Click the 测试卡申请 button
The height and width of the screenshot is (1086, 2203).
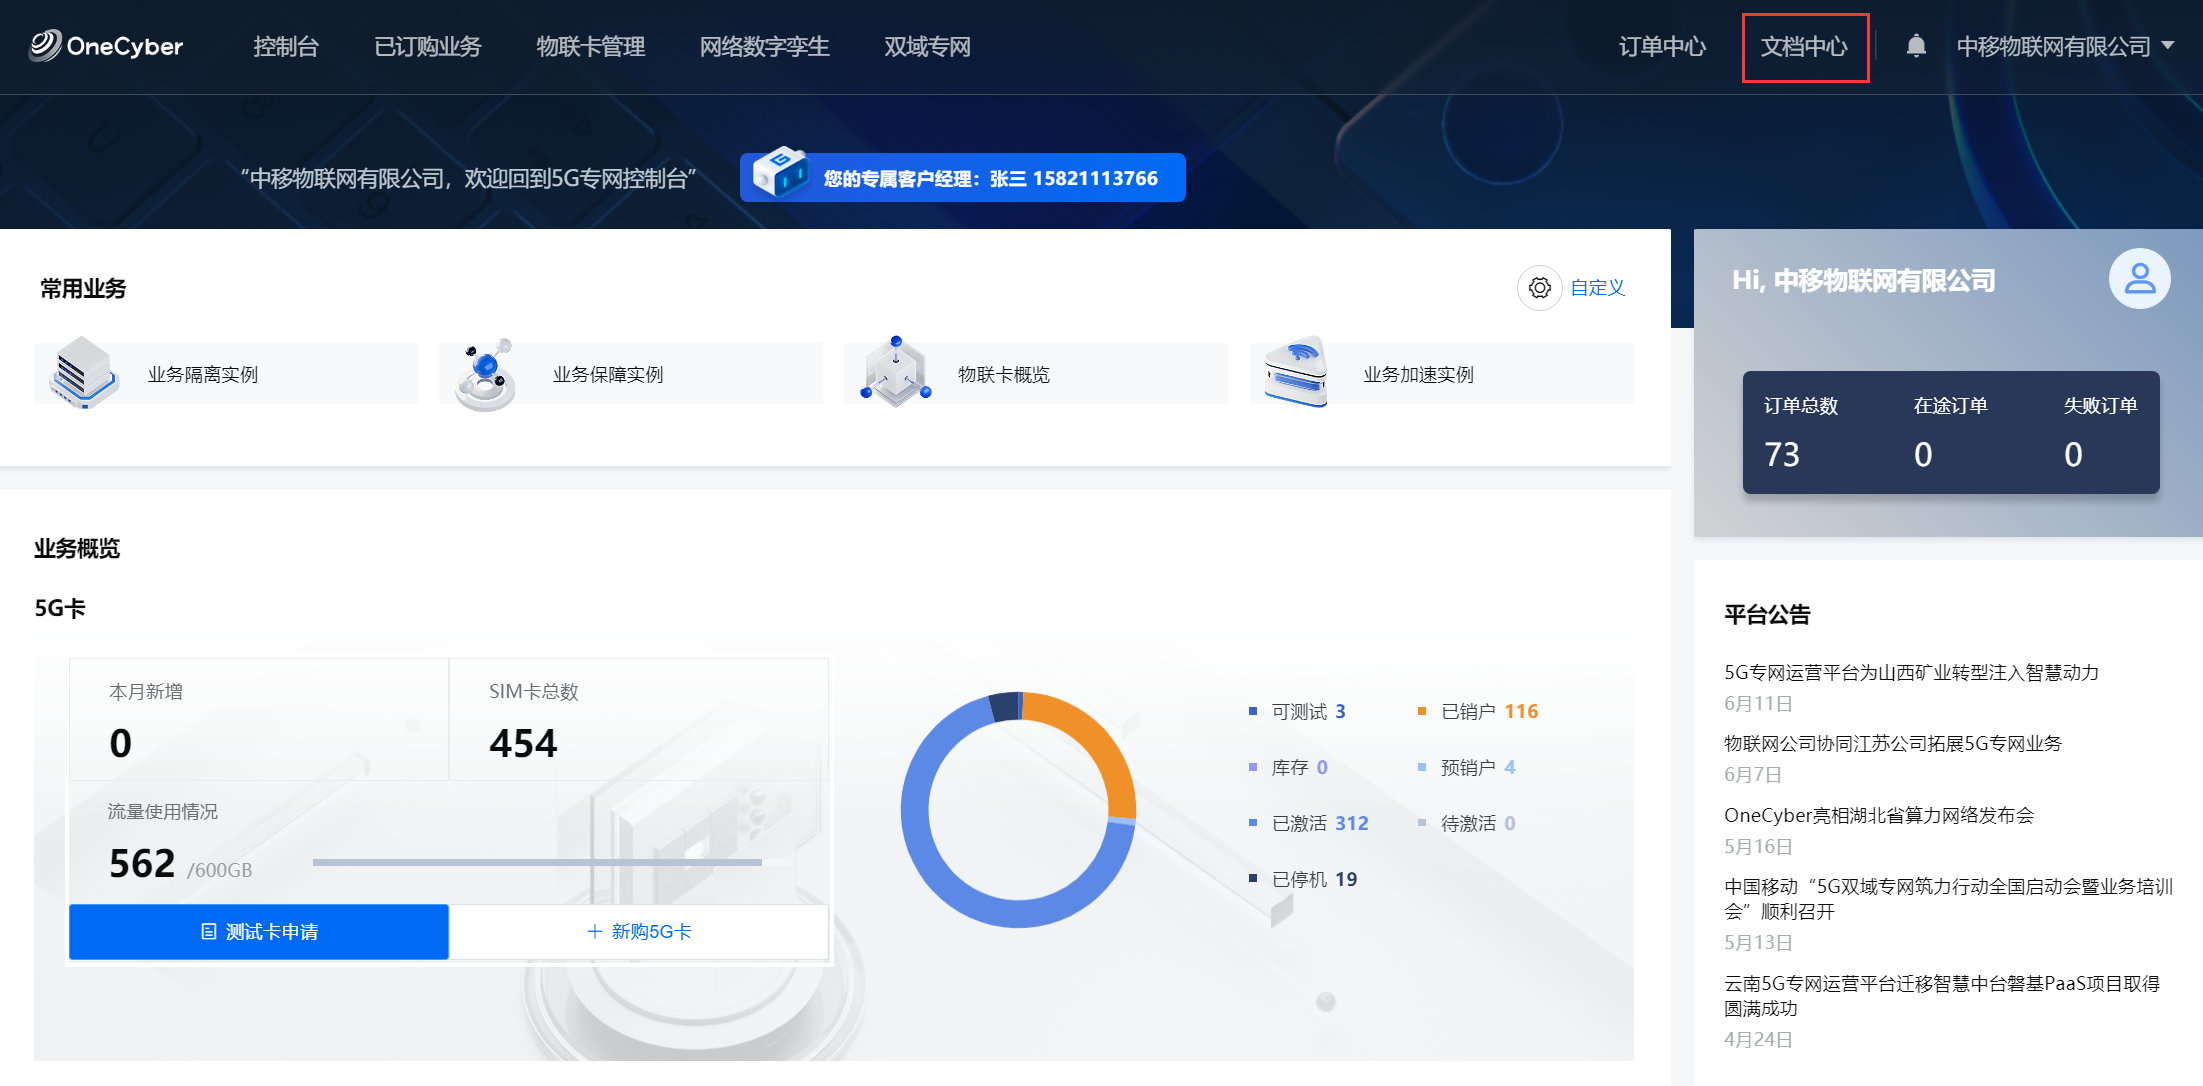click(x=259, y=932)
